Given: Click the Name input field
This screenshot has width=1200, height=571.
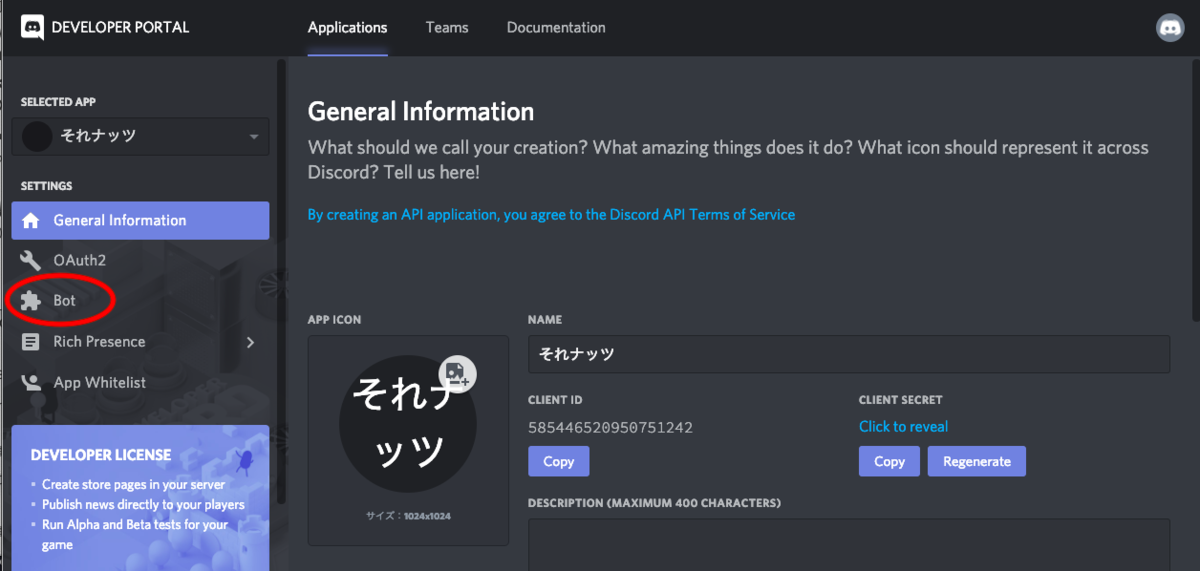Looking at the screenshot, I should [849, 353].
